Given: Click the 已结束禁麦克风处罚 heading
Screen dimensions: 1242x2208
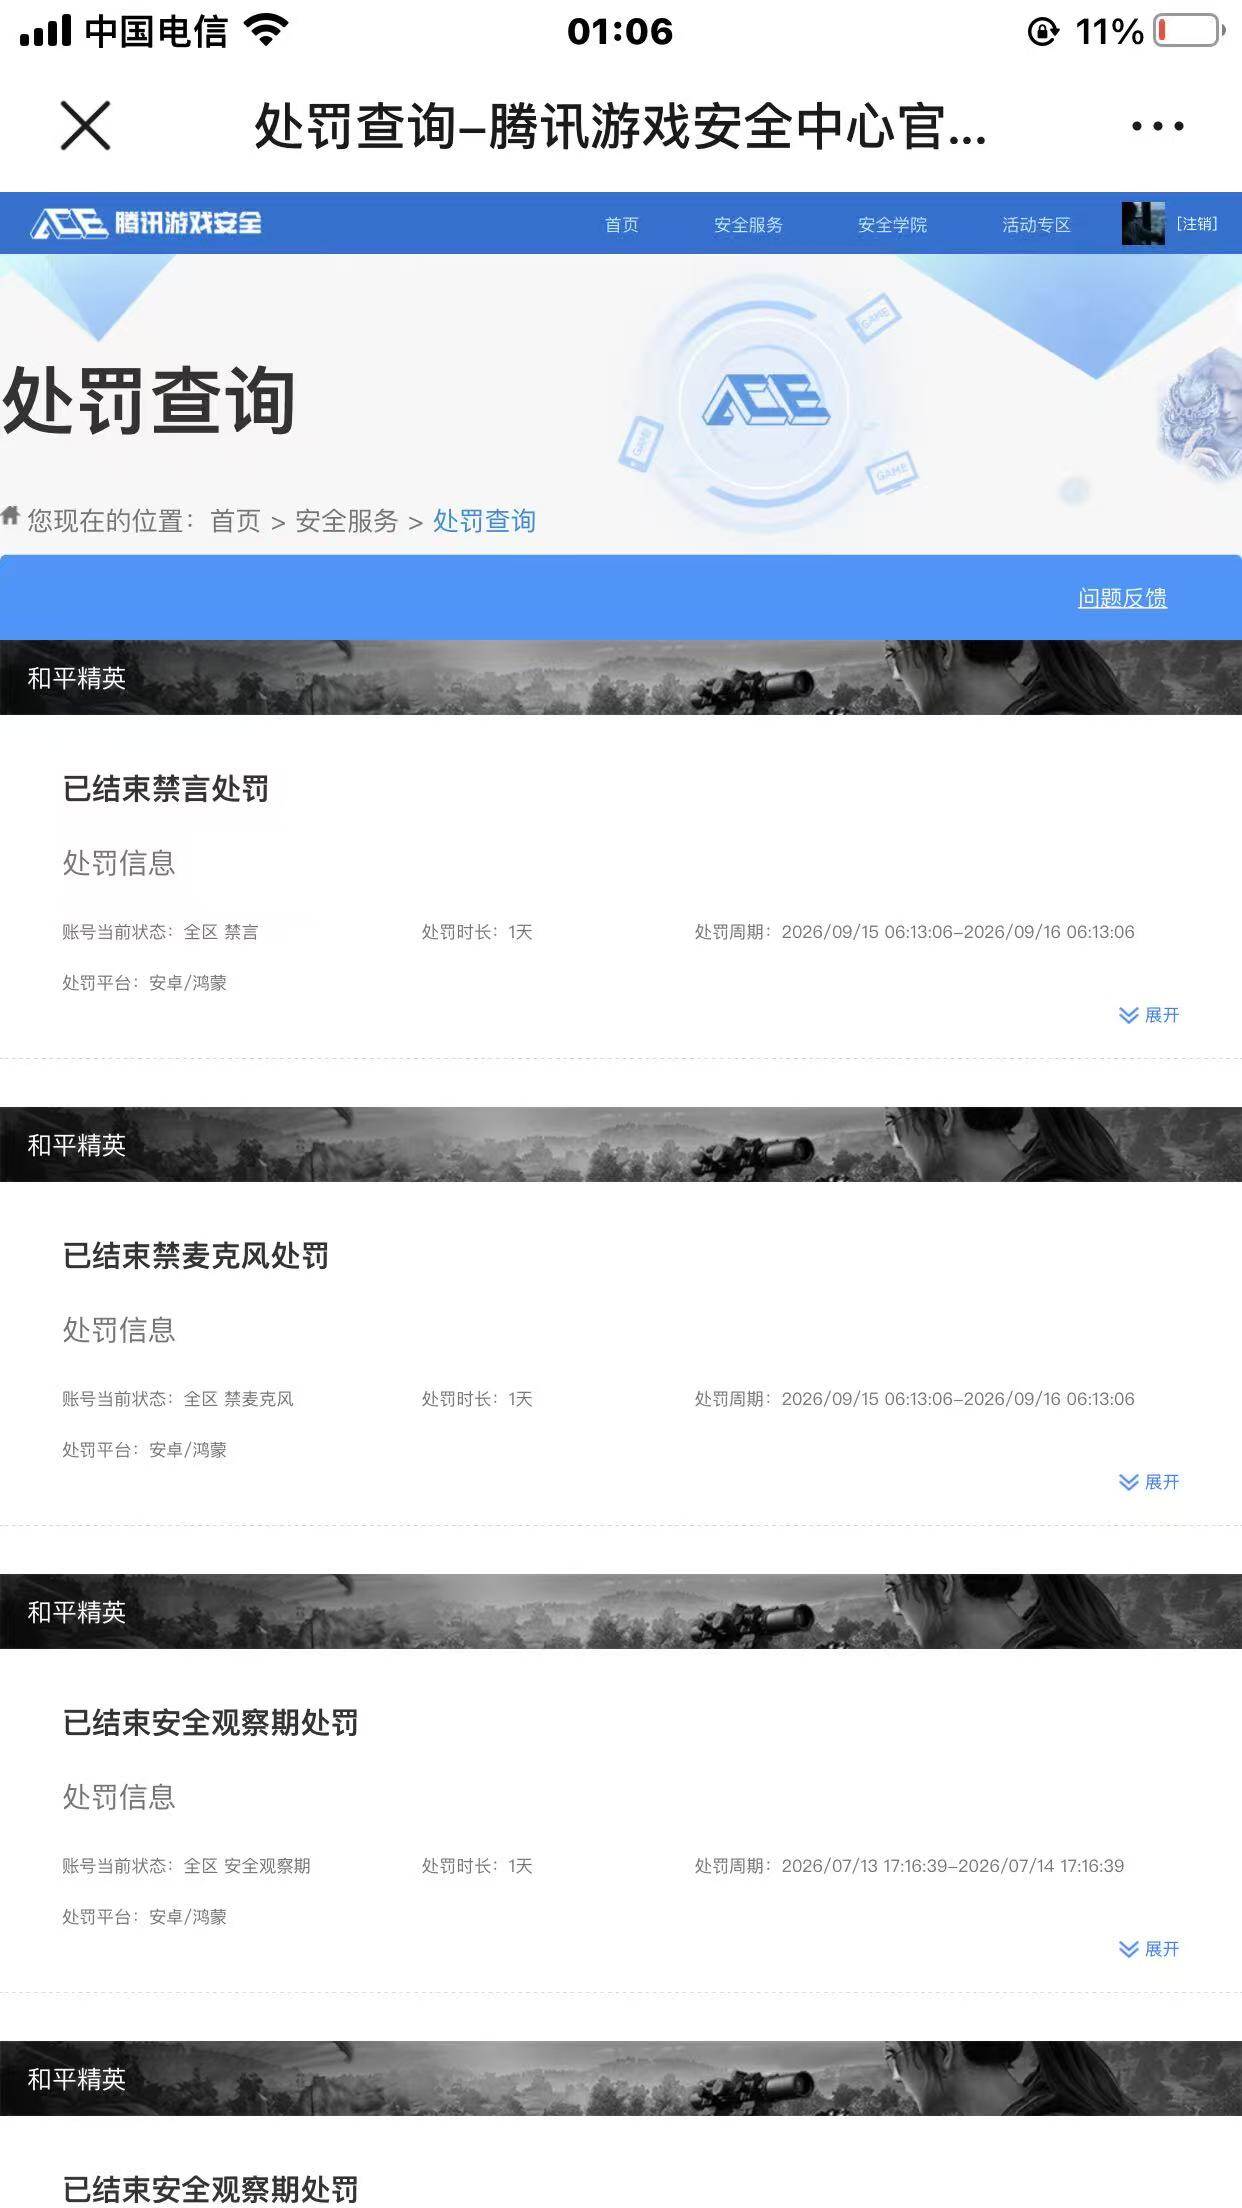Looking at the screenshot, I should coord(196,1256).
